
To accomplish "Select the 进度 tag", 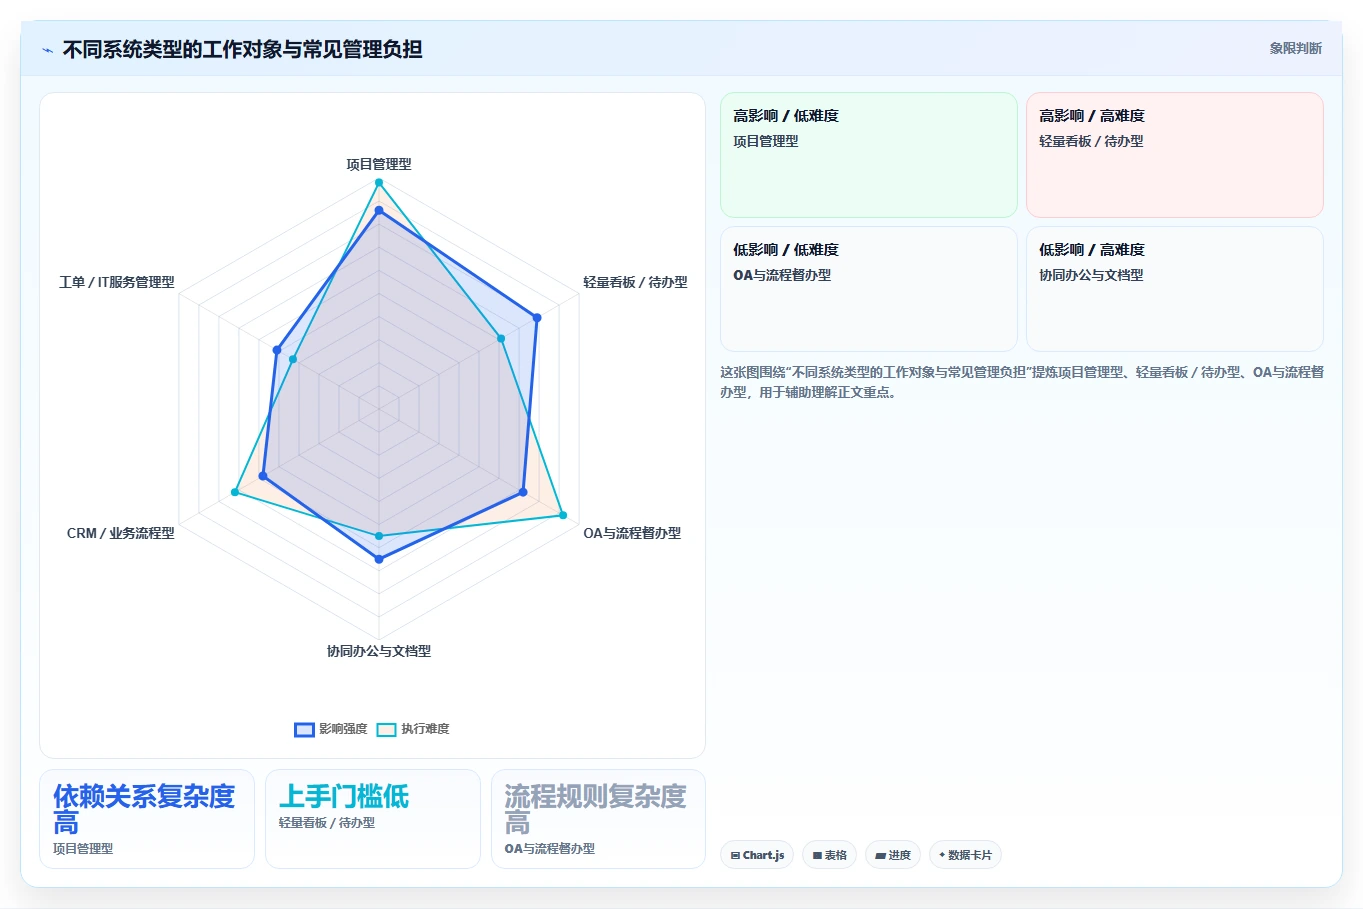I will coord(893,855).
